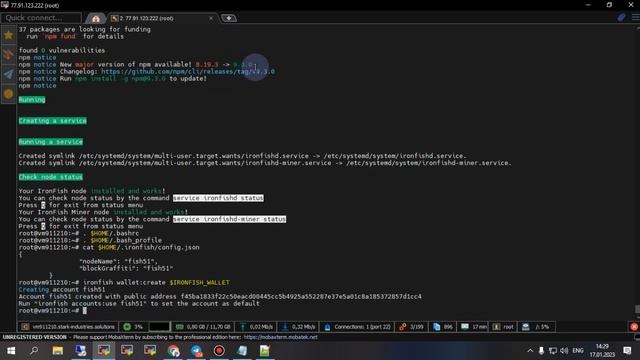Screen dimensions: 640x360
Task: Open Telegram from the taskbar
Action: 196,351
